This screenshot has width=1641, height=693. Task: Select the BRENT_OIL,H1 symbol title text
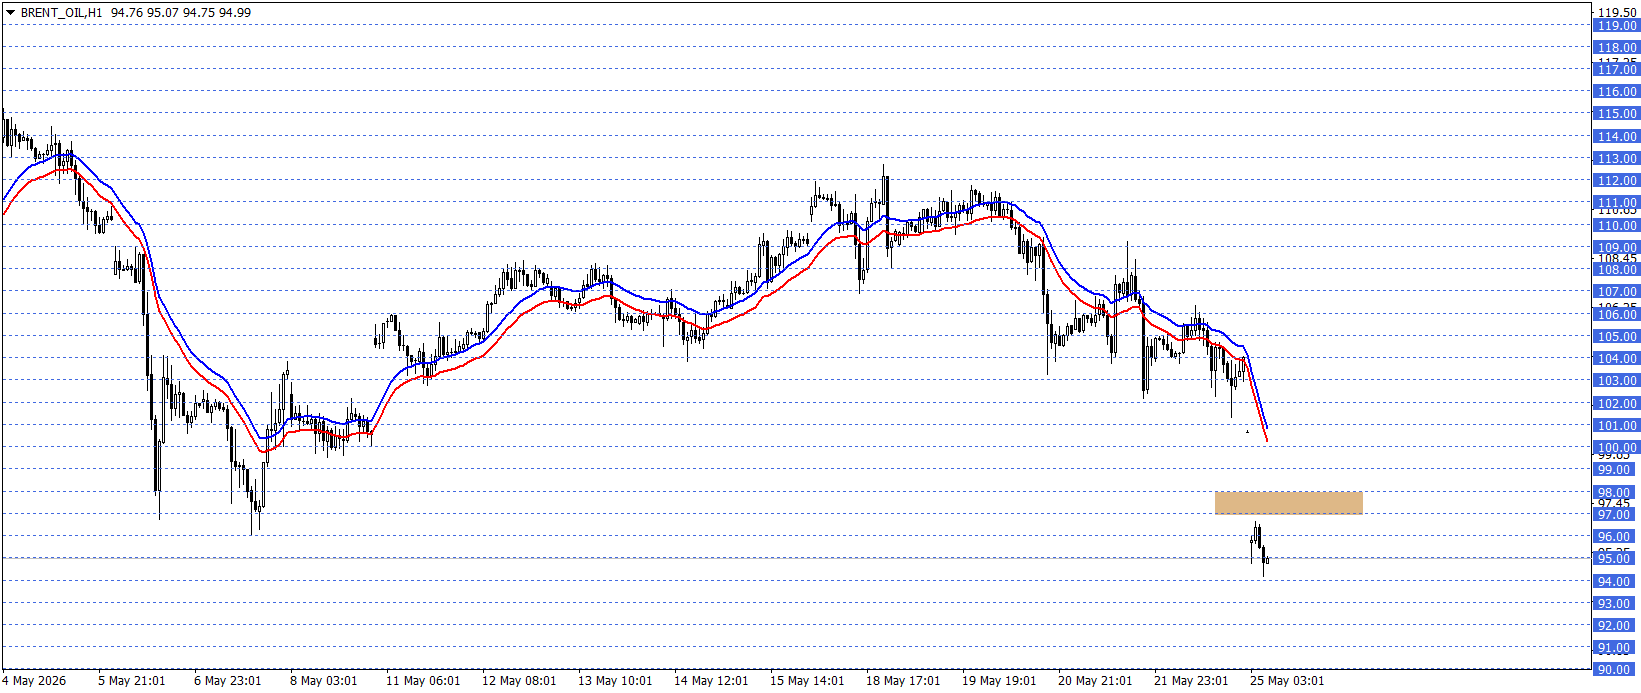61,13
